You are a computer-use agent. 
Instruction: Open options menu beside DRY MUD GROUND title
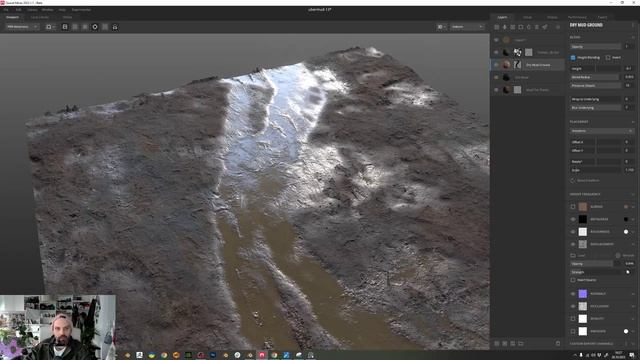633,25
